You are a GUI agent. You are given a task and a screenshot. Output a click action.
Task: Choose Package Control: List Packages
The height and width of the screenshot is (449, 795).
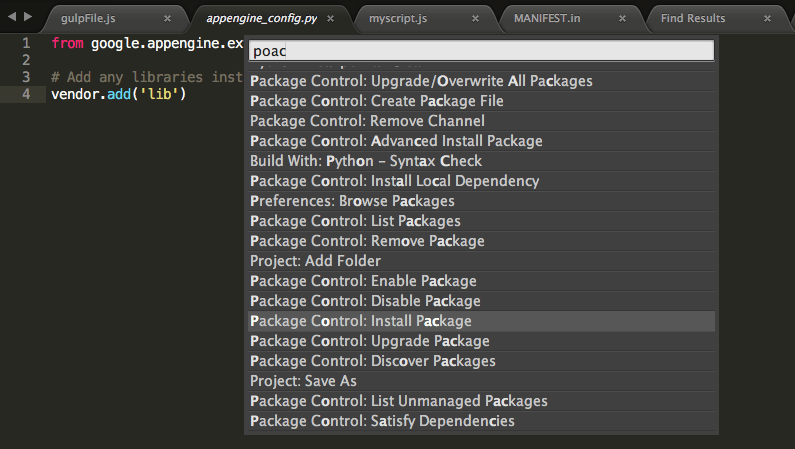pyautogui.click(x=481, y=221)
